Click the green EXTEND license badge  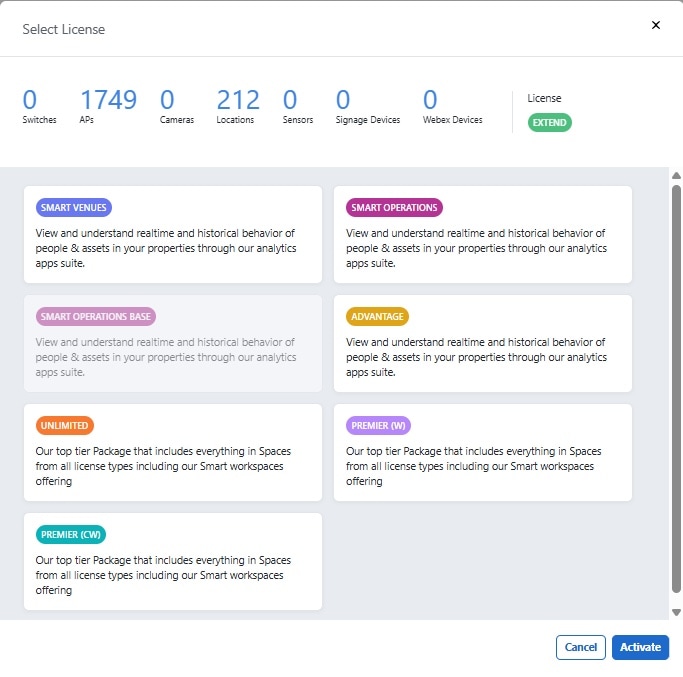(x=550, y=123)
